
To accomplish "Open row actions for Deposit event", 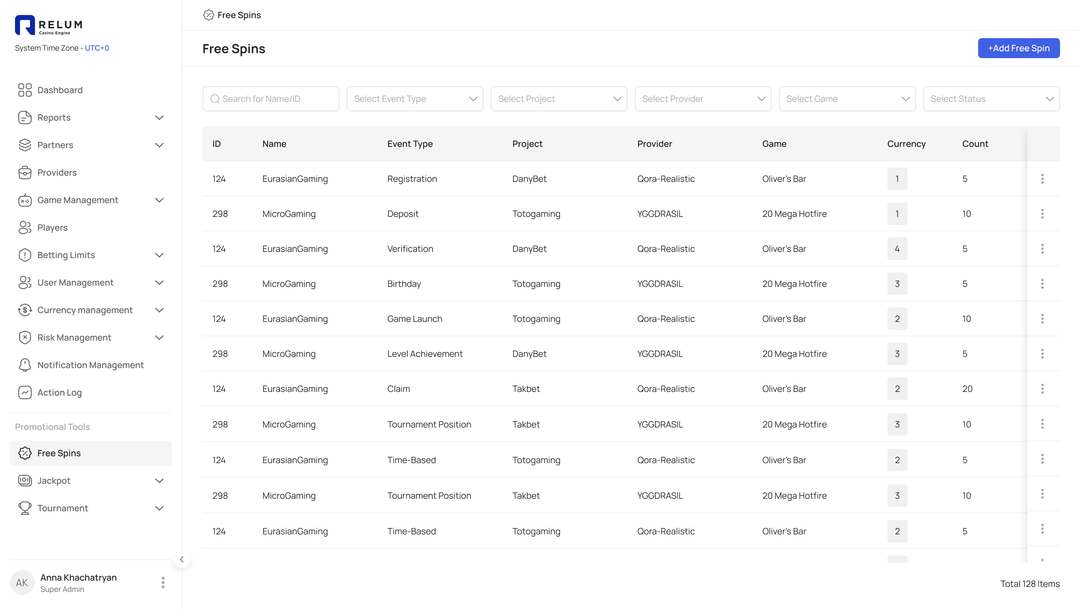I will tap(1042, 214).
